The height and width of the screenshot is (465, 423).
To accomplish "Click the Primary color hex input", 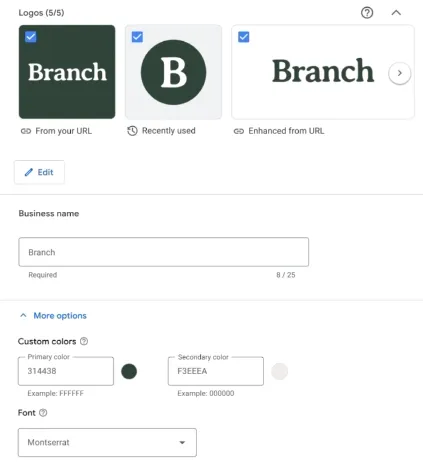I will pos(66,371).
